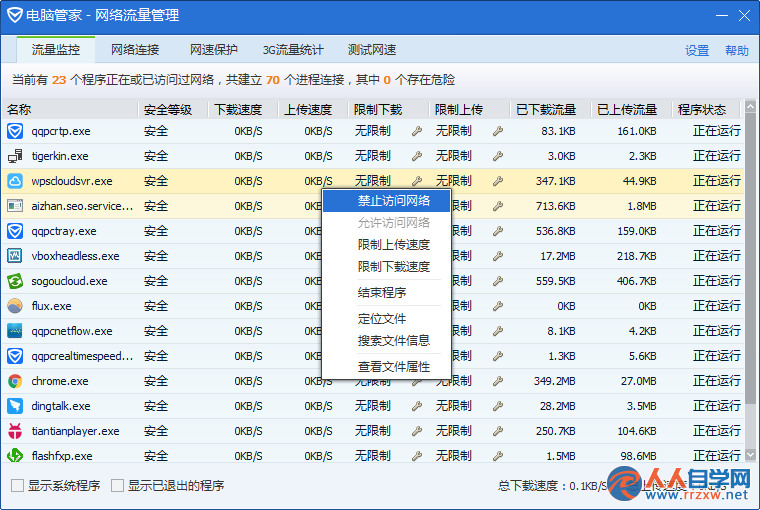Click download limit wrench for qqpcrtp.exe
Screen dimensions: 760x510
tap(417, 131)
